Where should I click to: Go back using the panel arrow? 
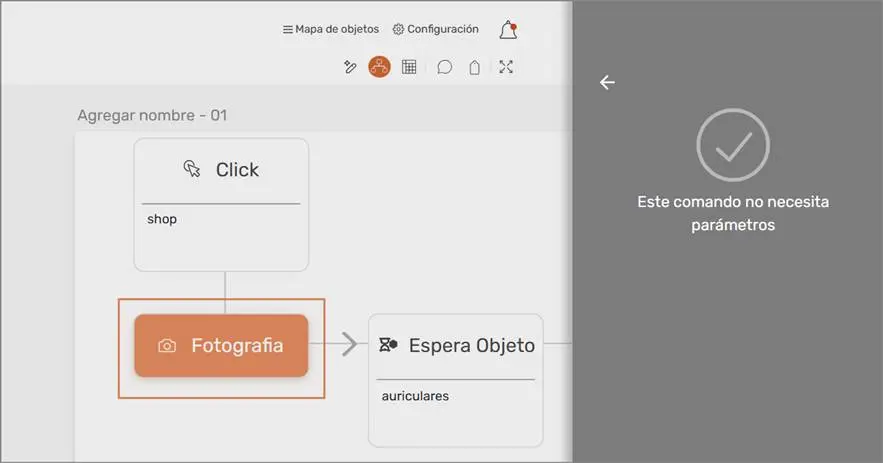[x=607, y=83]
